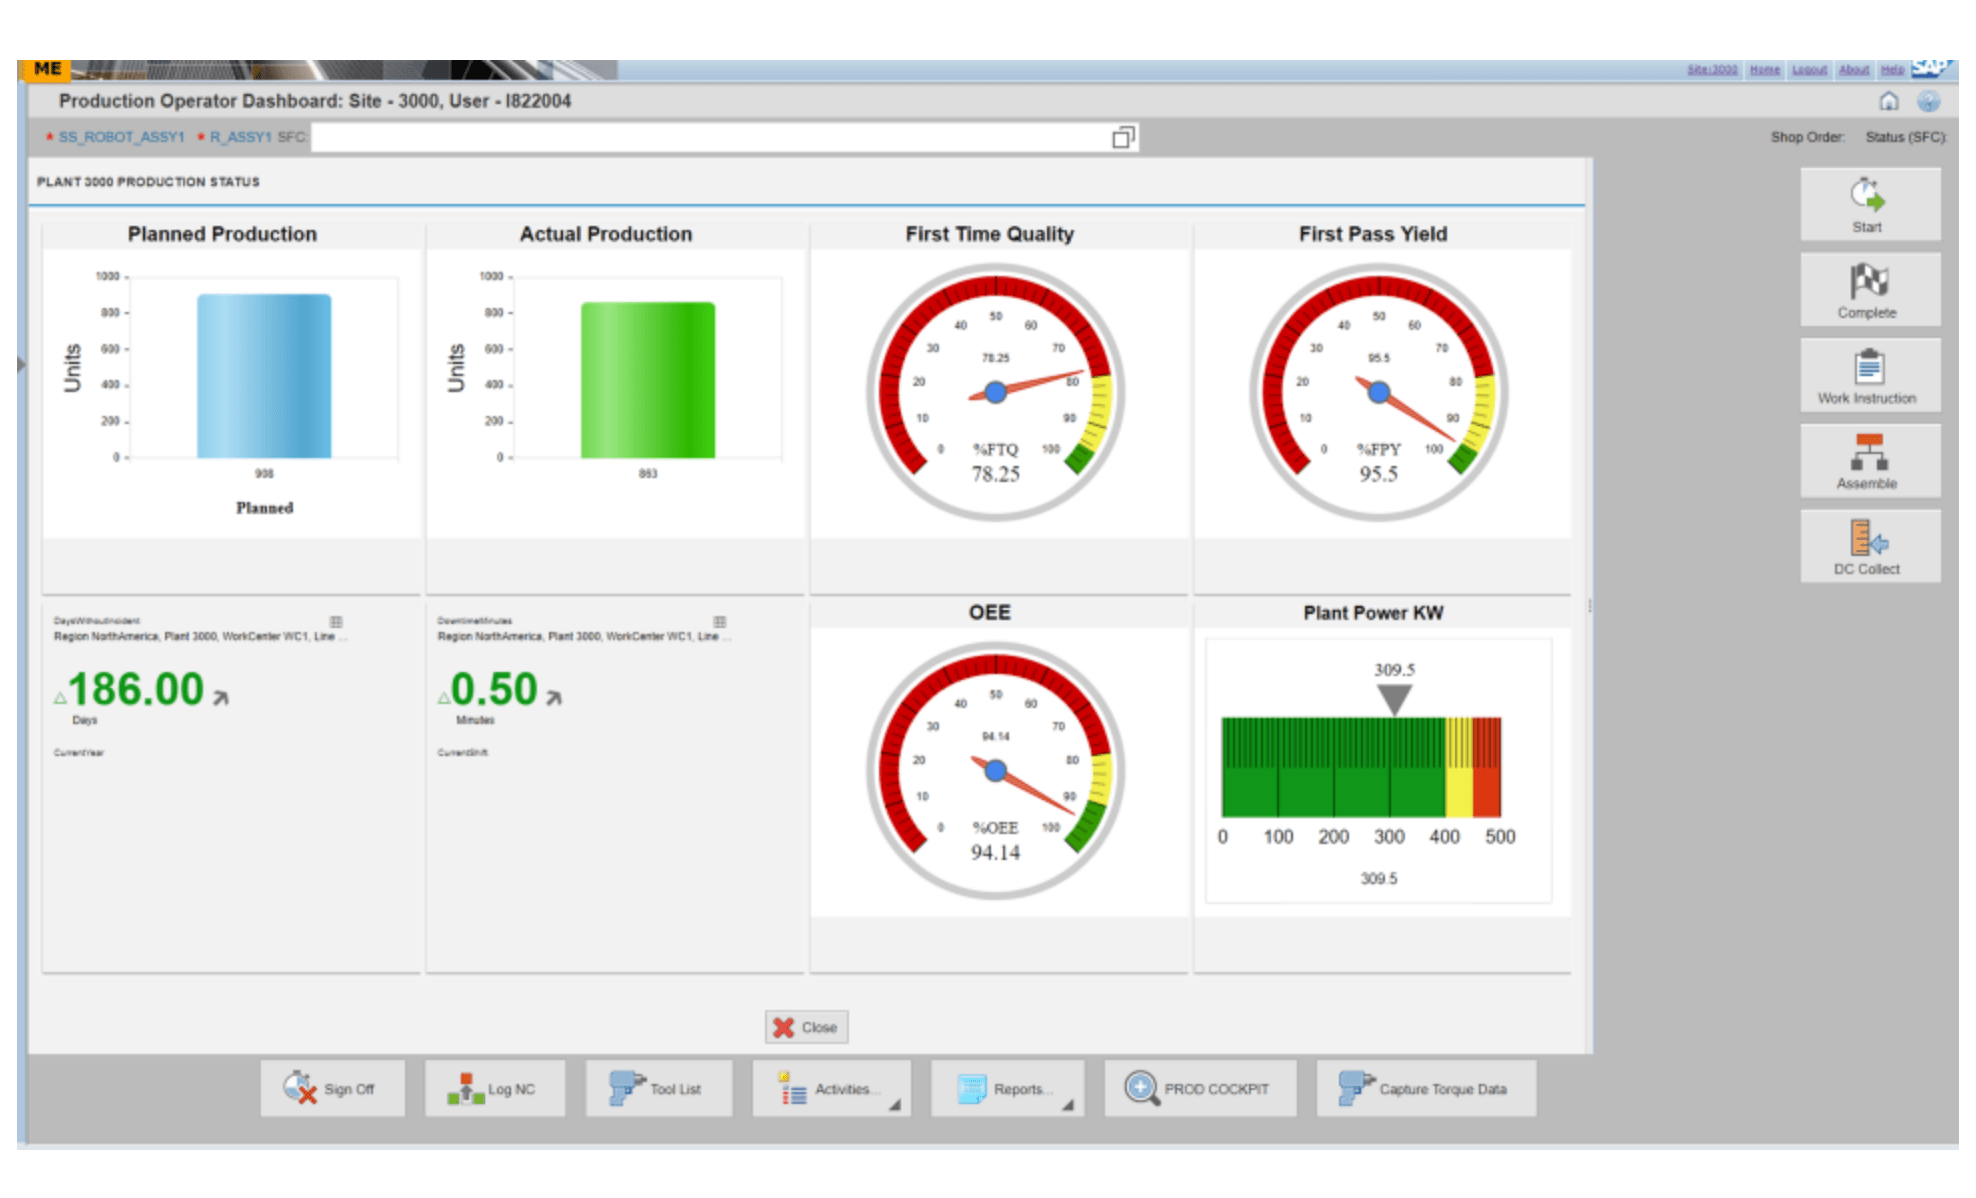Open PROD COCKPIT via the magnifier icon
The height and width of the screenshot is (1198, 1976).
click(1141, 1087)
